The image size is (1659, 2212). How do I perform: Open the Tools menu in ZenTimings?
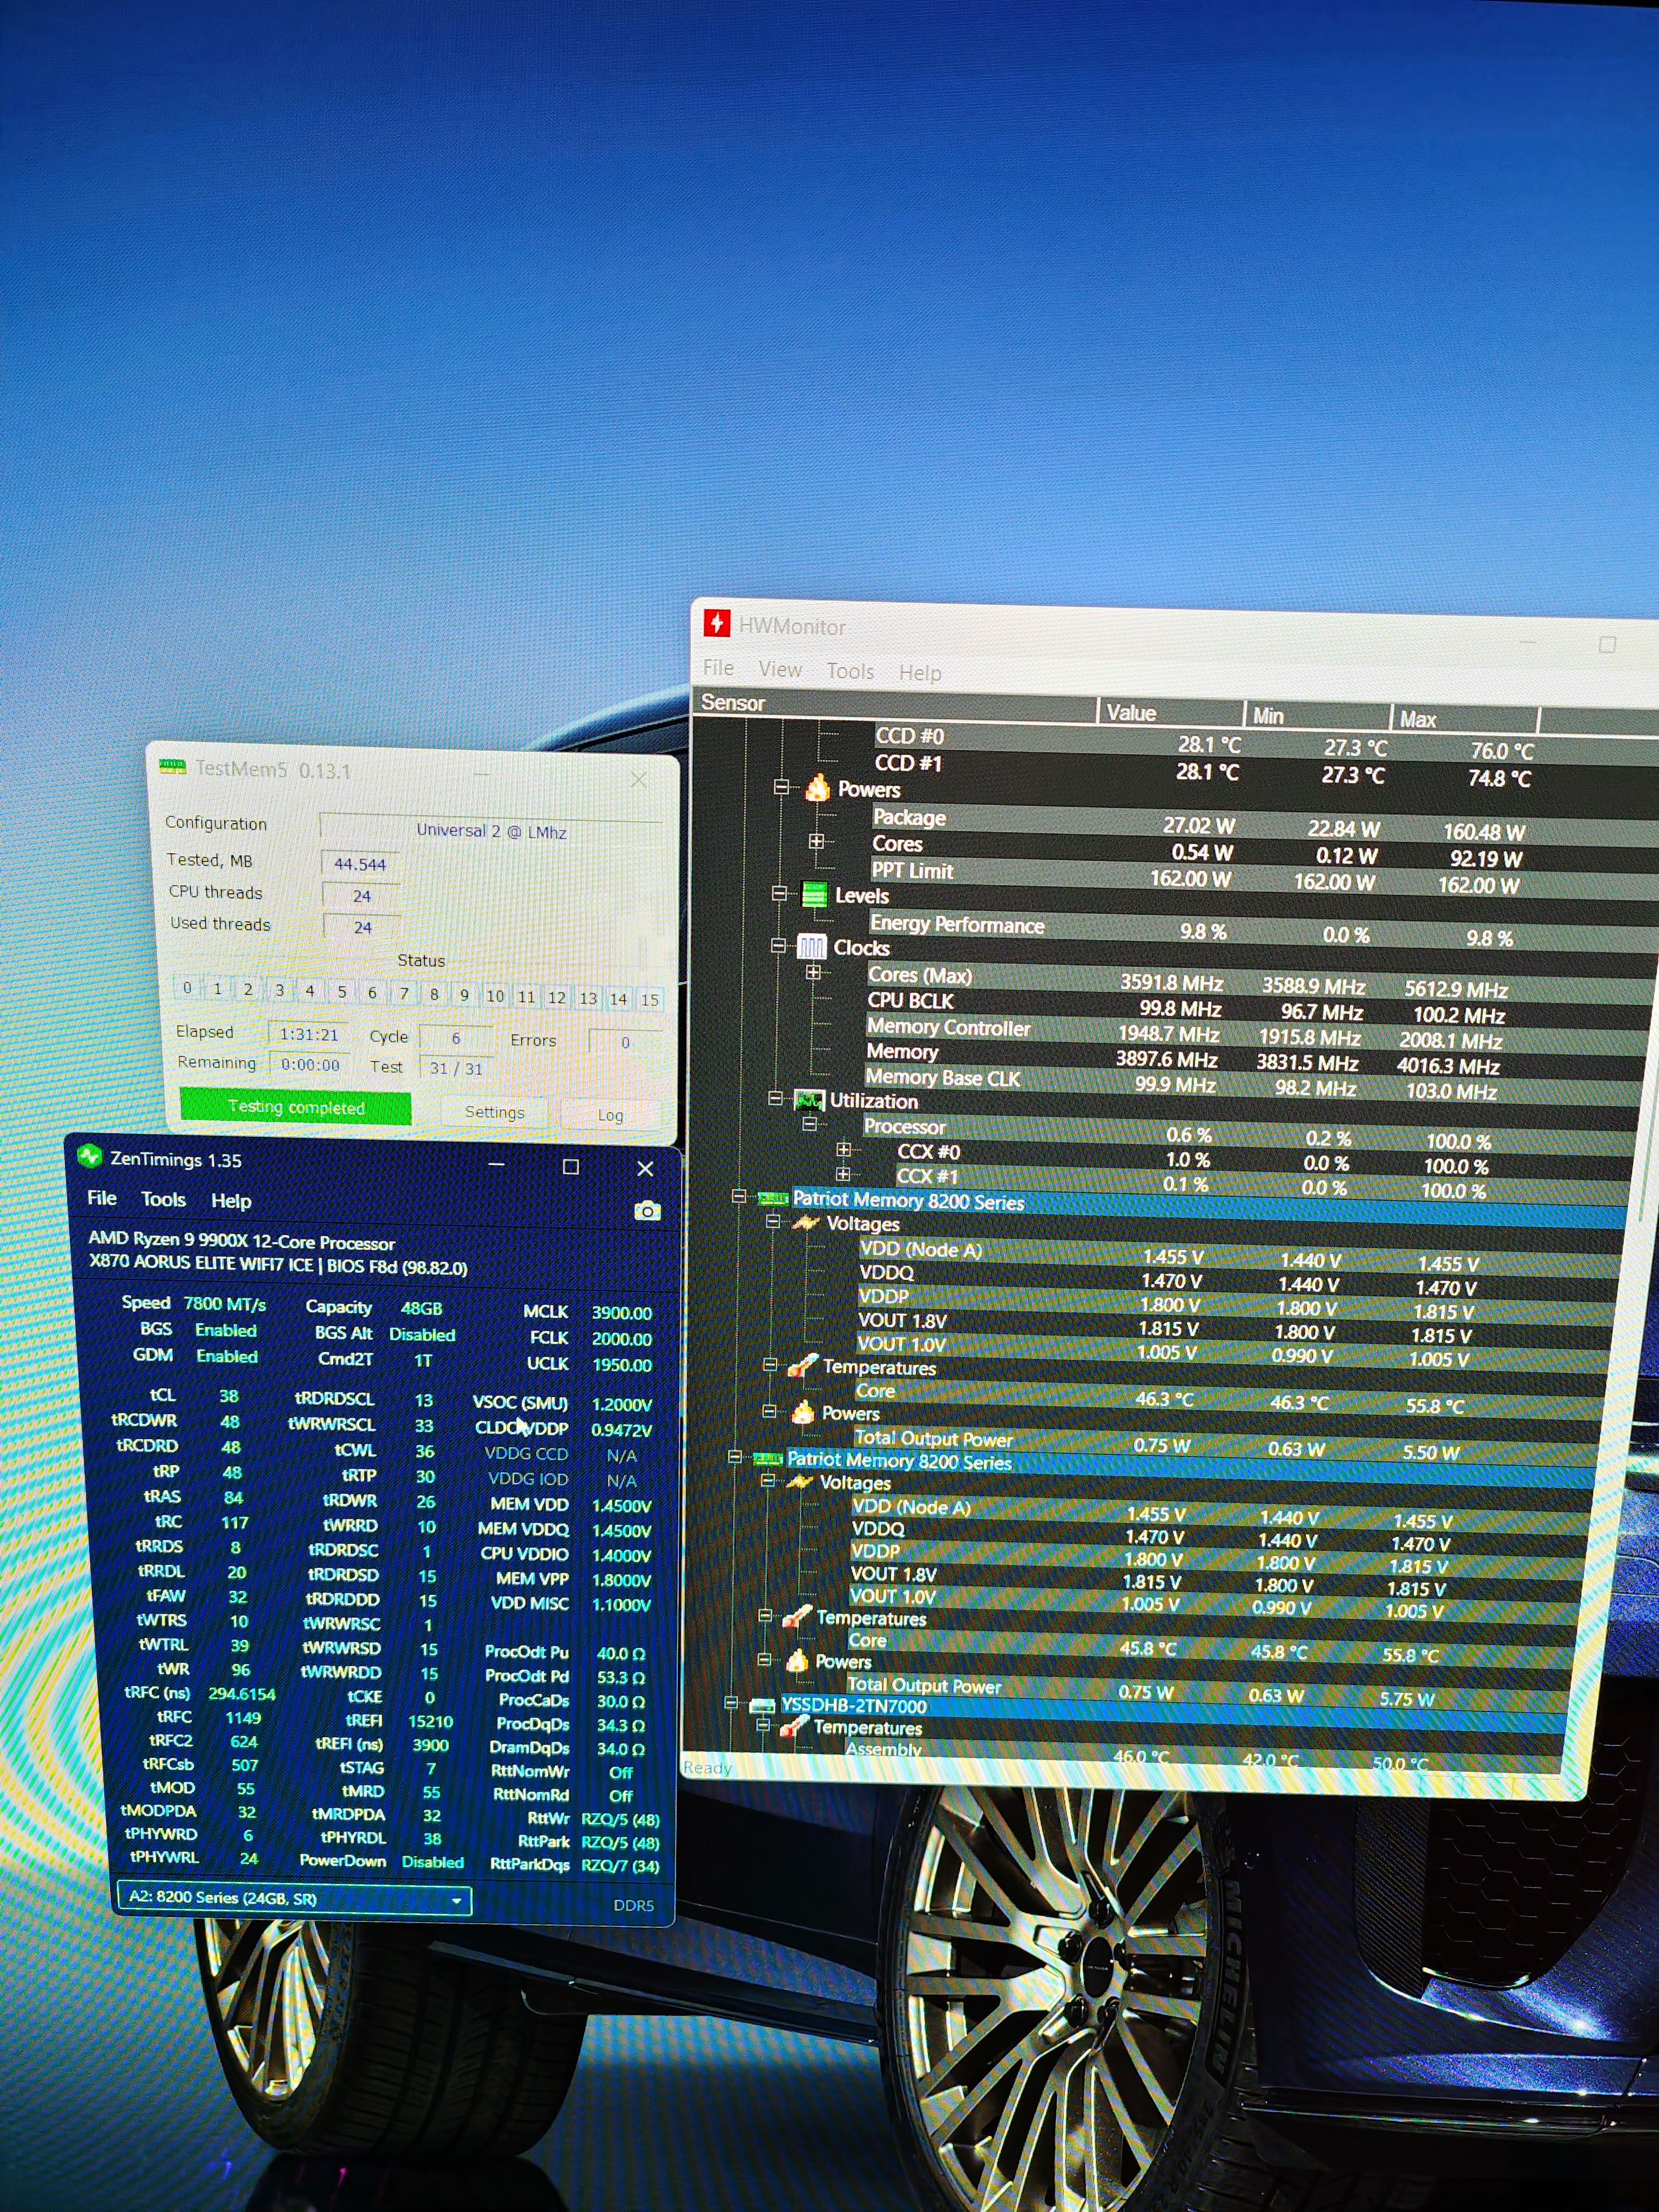click(x=163, y=1199)
